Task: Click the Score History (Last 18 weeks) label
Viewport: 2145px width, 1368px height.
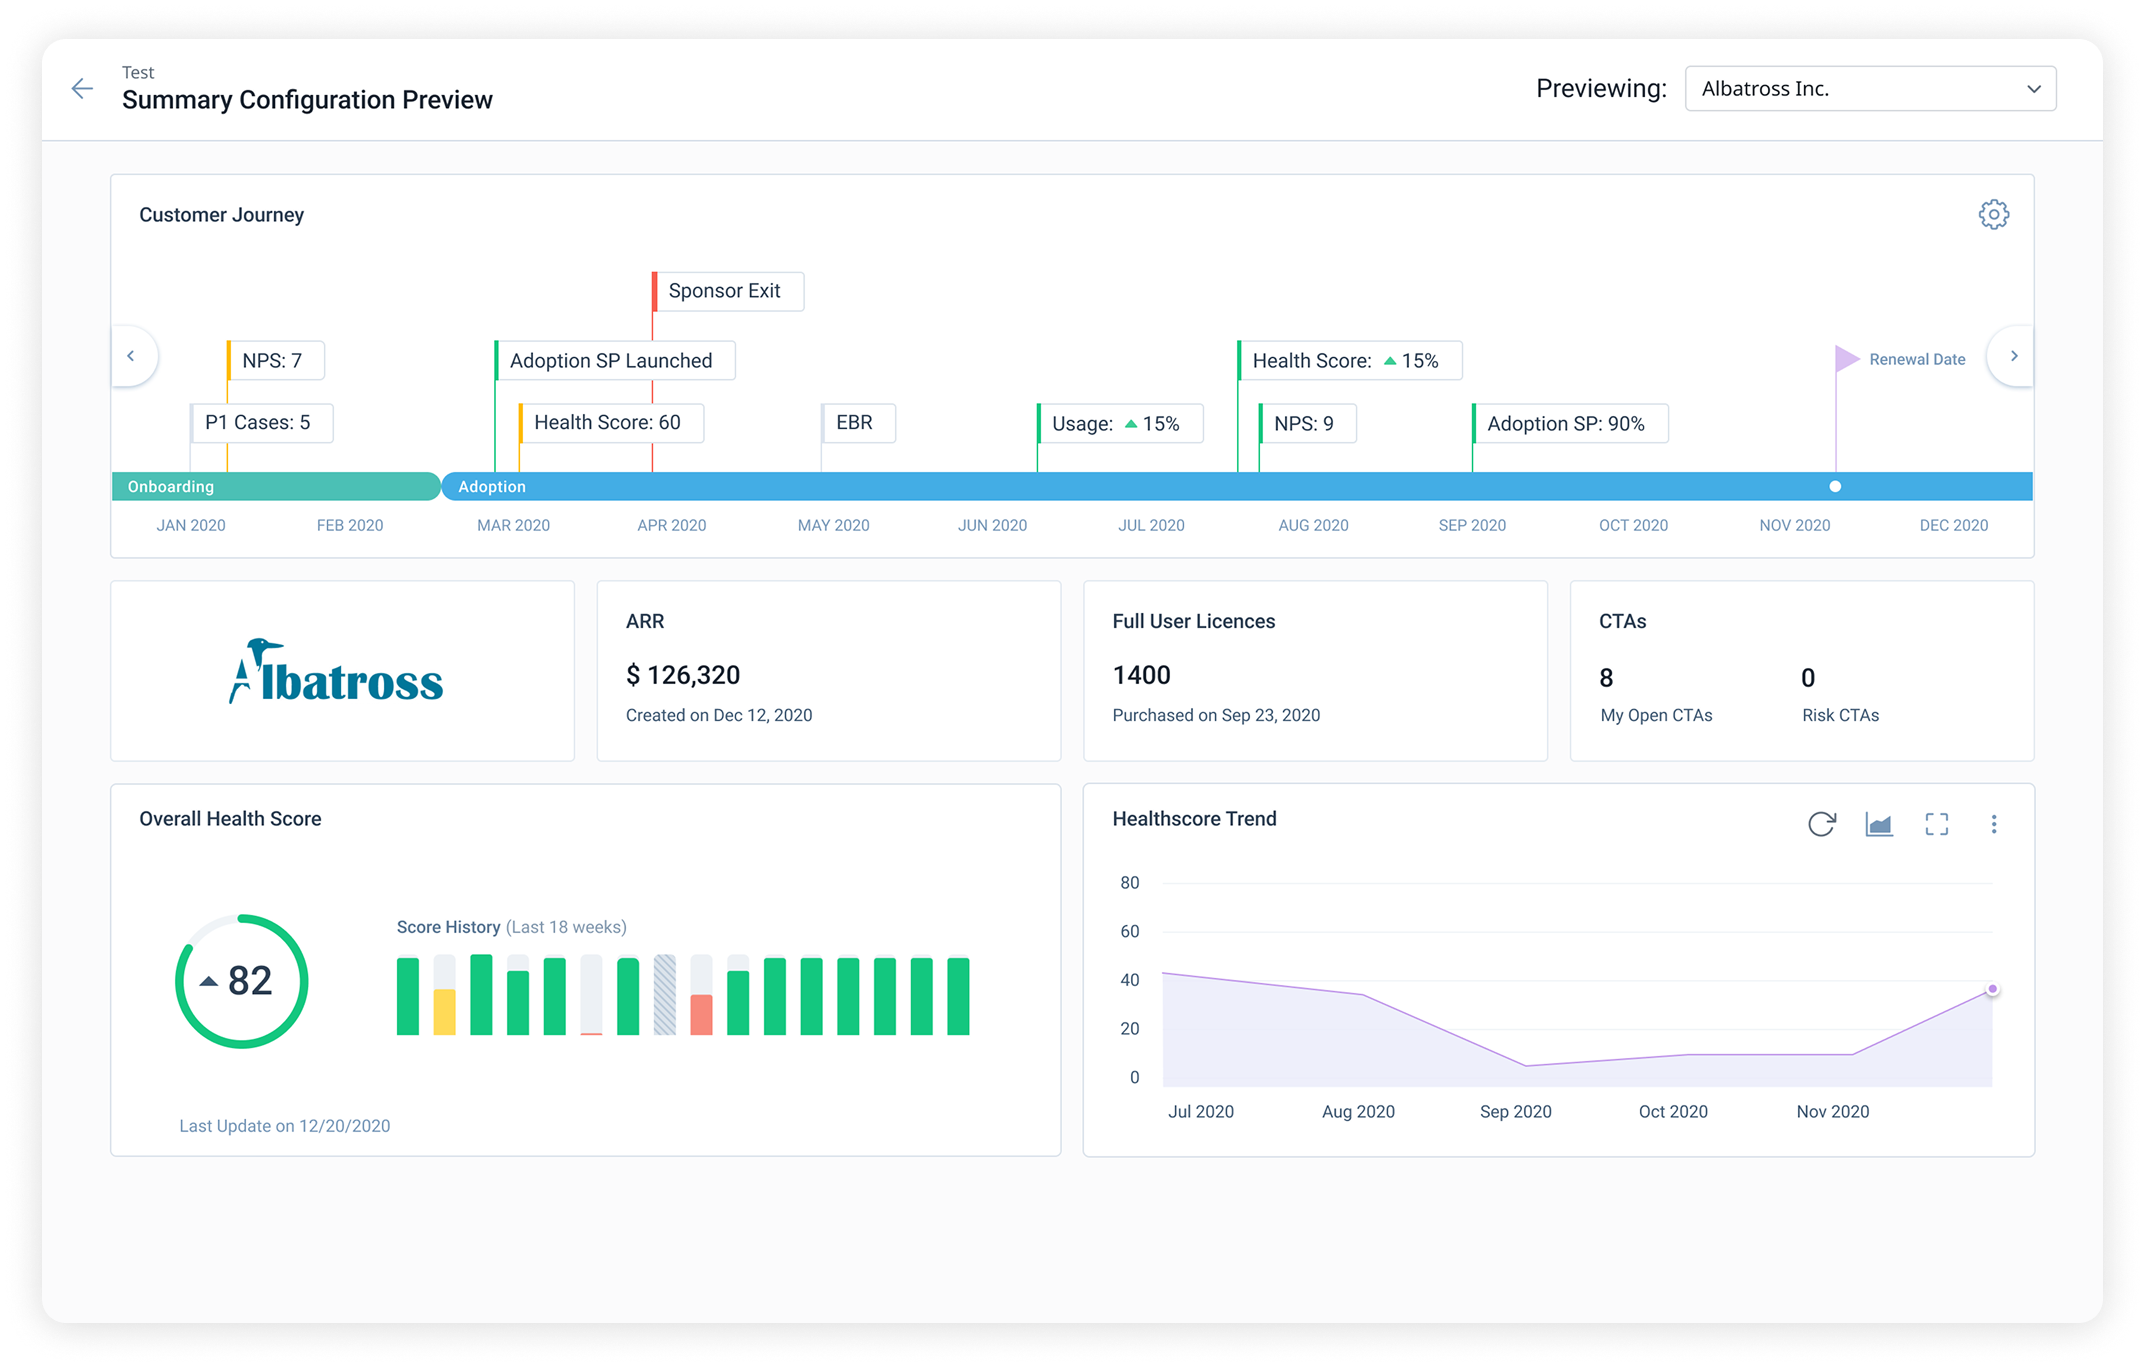Action: click(x=512, y=927)
